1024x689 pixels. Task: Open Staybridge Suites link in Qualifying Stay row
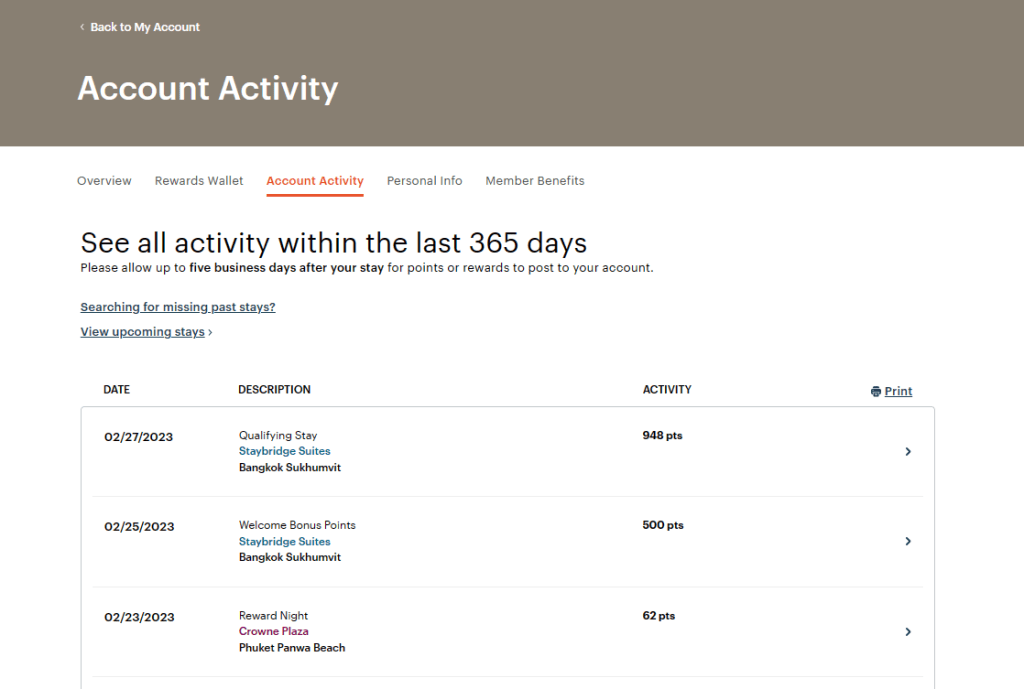(284, 451)
